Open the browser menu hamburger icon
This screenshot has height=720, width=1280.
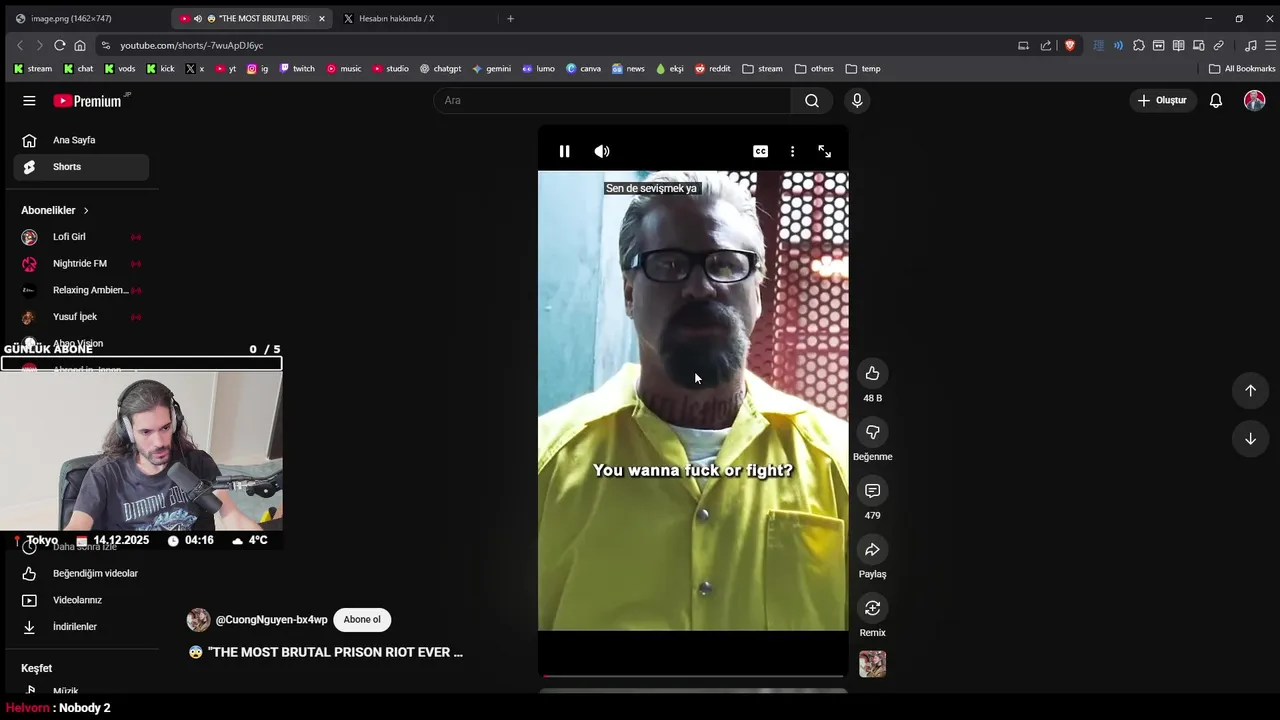[x=1271, y=45]
